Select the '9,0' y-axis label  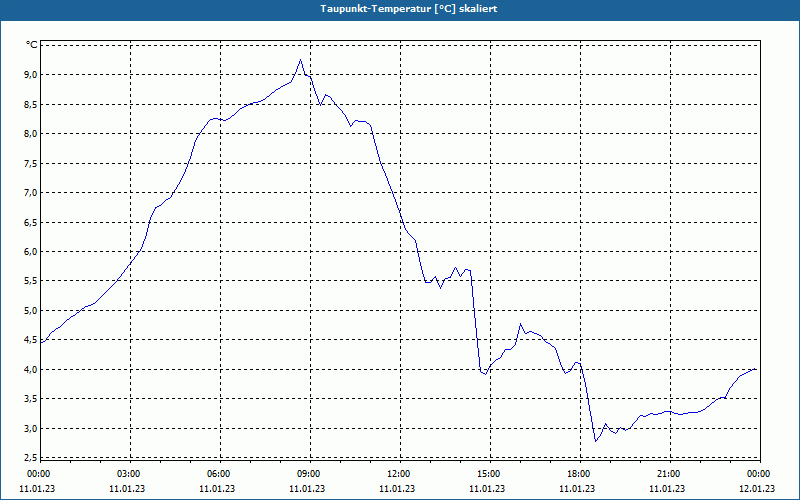point(31,74)
